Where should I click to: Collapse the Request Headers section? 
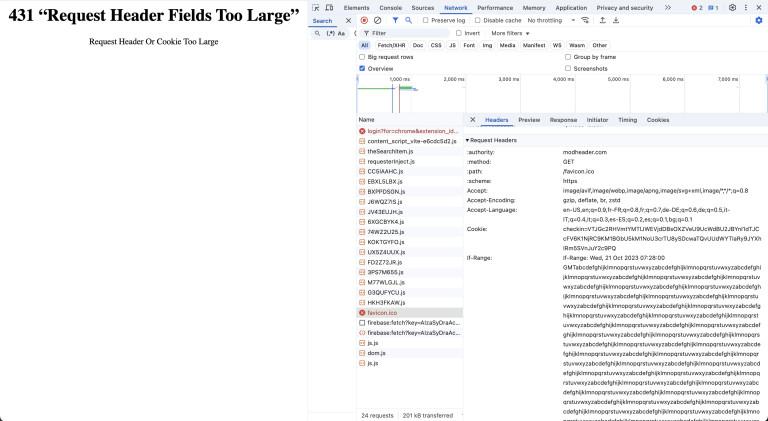point(492,140)
